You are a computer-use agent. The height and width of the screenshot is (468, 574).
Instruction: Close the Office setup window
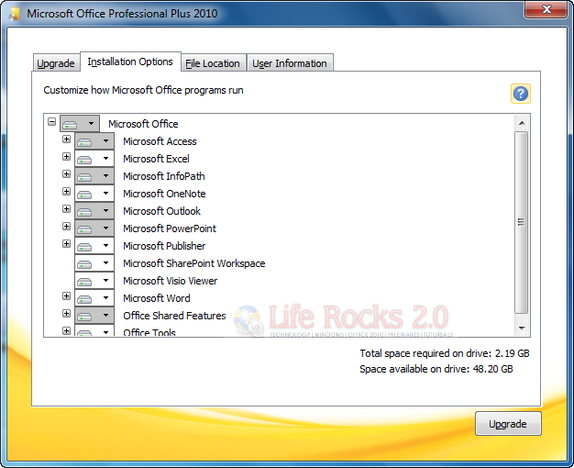[x=545, y=10]
